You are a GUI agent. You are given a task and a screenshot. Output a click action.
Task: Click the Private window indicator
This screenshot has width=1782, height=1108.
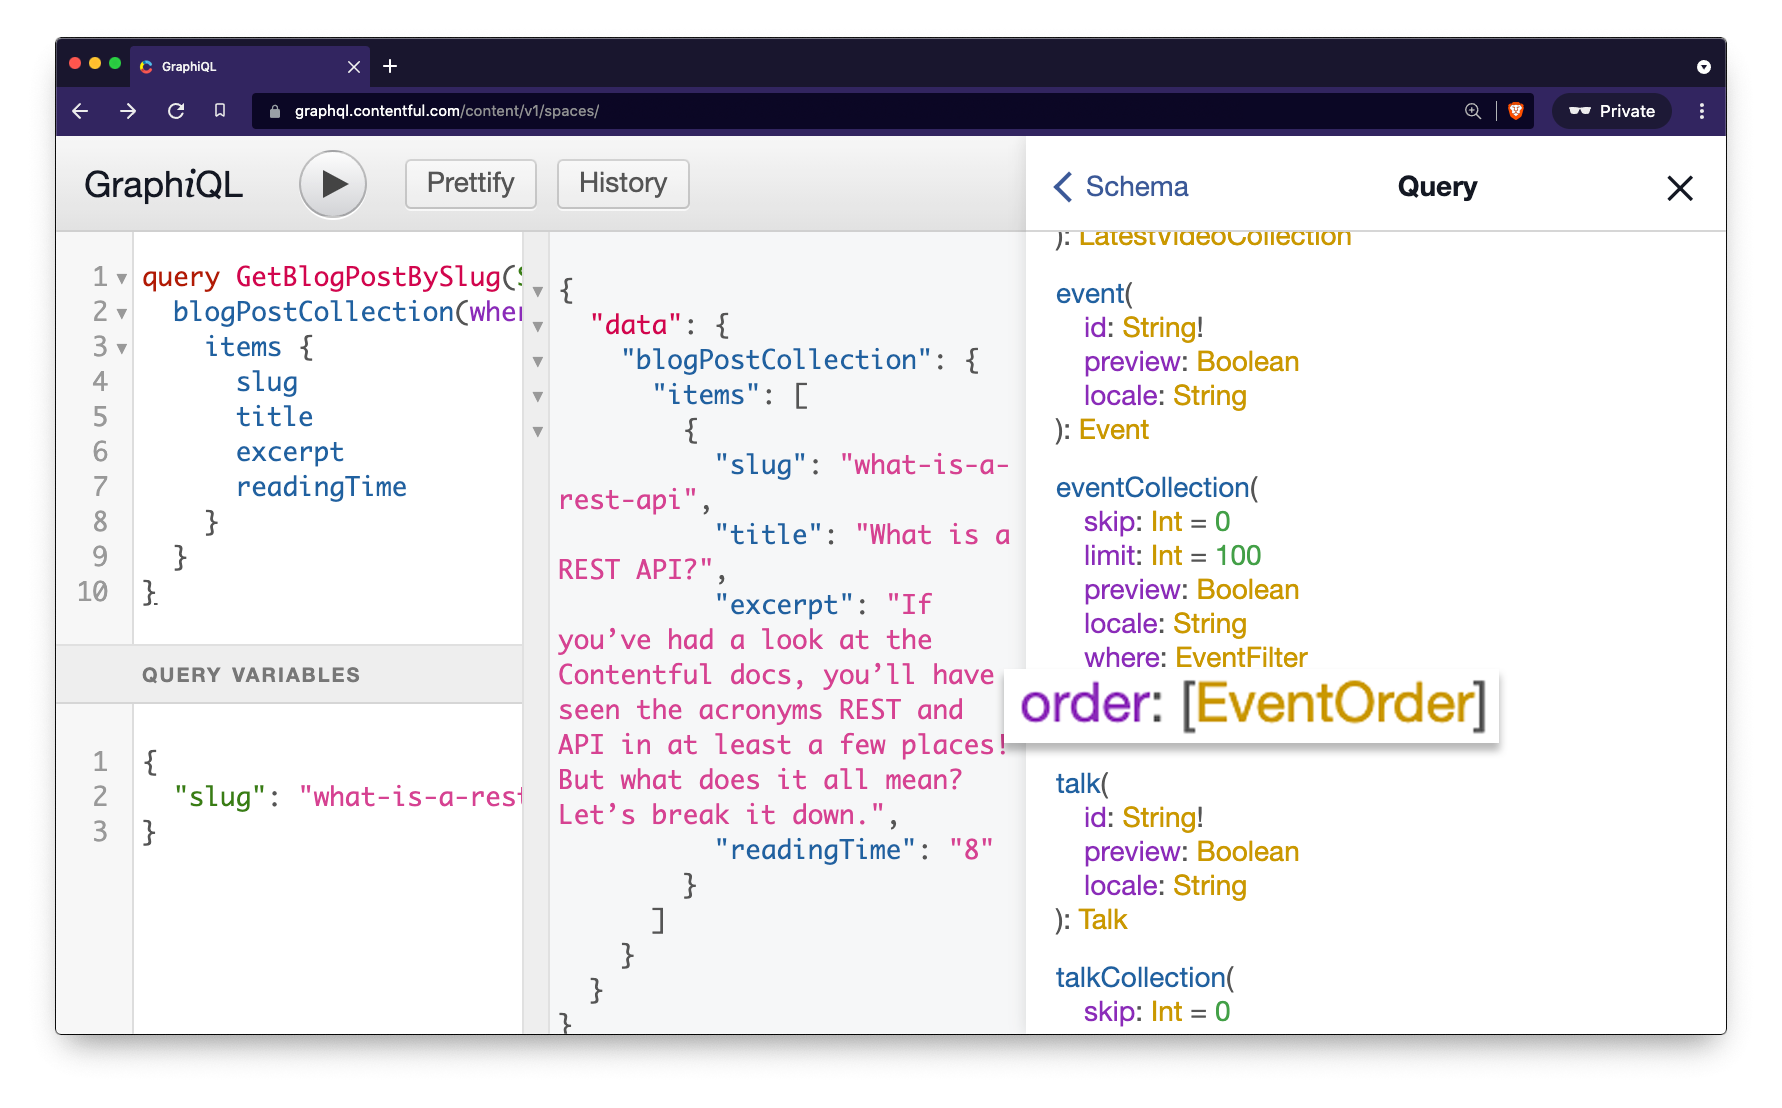coord(1612,111)
